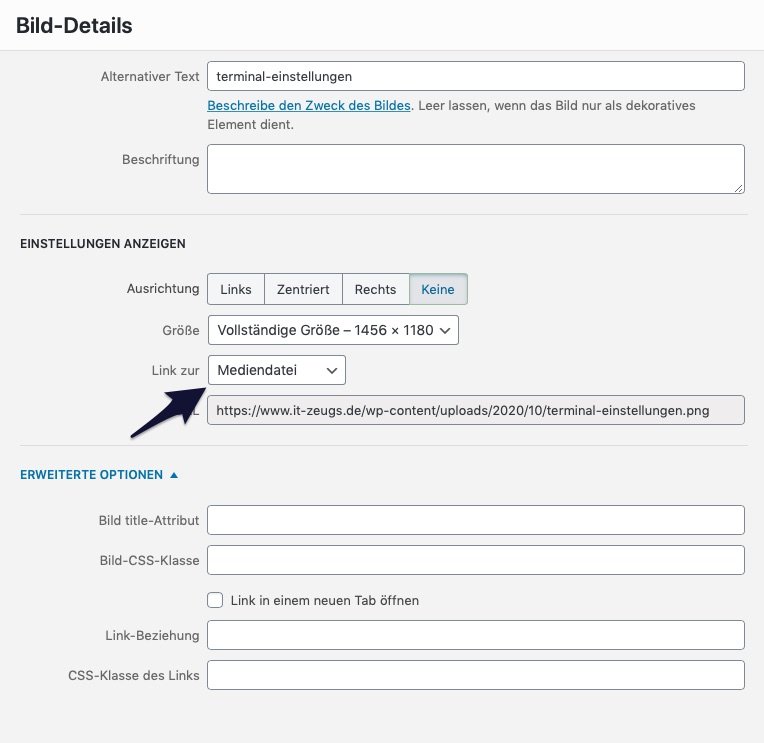This screenshot has width=764, height=743.
Task: Click the URL field with terminal-einstellungen.png
Action: point(476,410)
